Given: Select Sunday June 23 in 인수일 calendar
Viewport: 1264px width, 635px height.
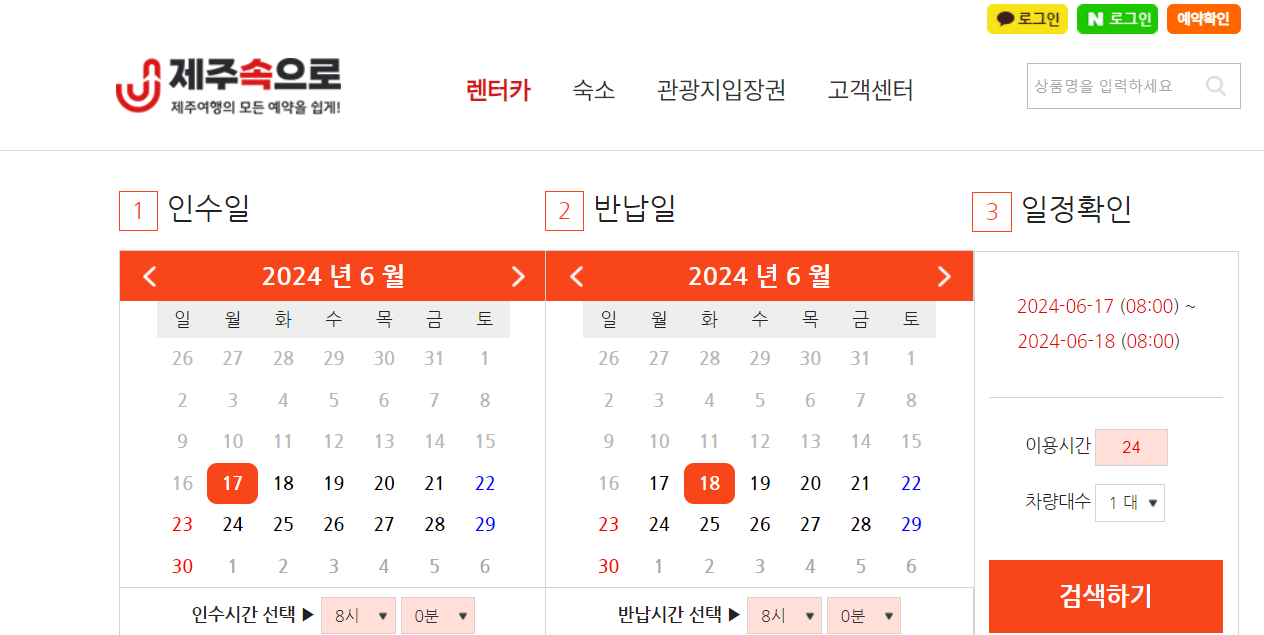Looking at the screenshot, I should click(182, 524).
